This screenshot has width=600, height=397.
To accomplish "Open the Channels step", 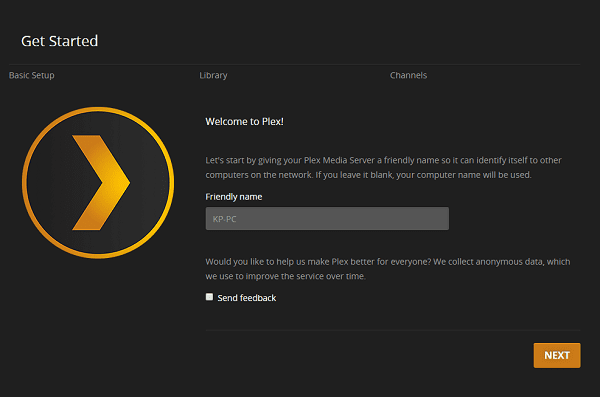I will (x=408, y=75).
